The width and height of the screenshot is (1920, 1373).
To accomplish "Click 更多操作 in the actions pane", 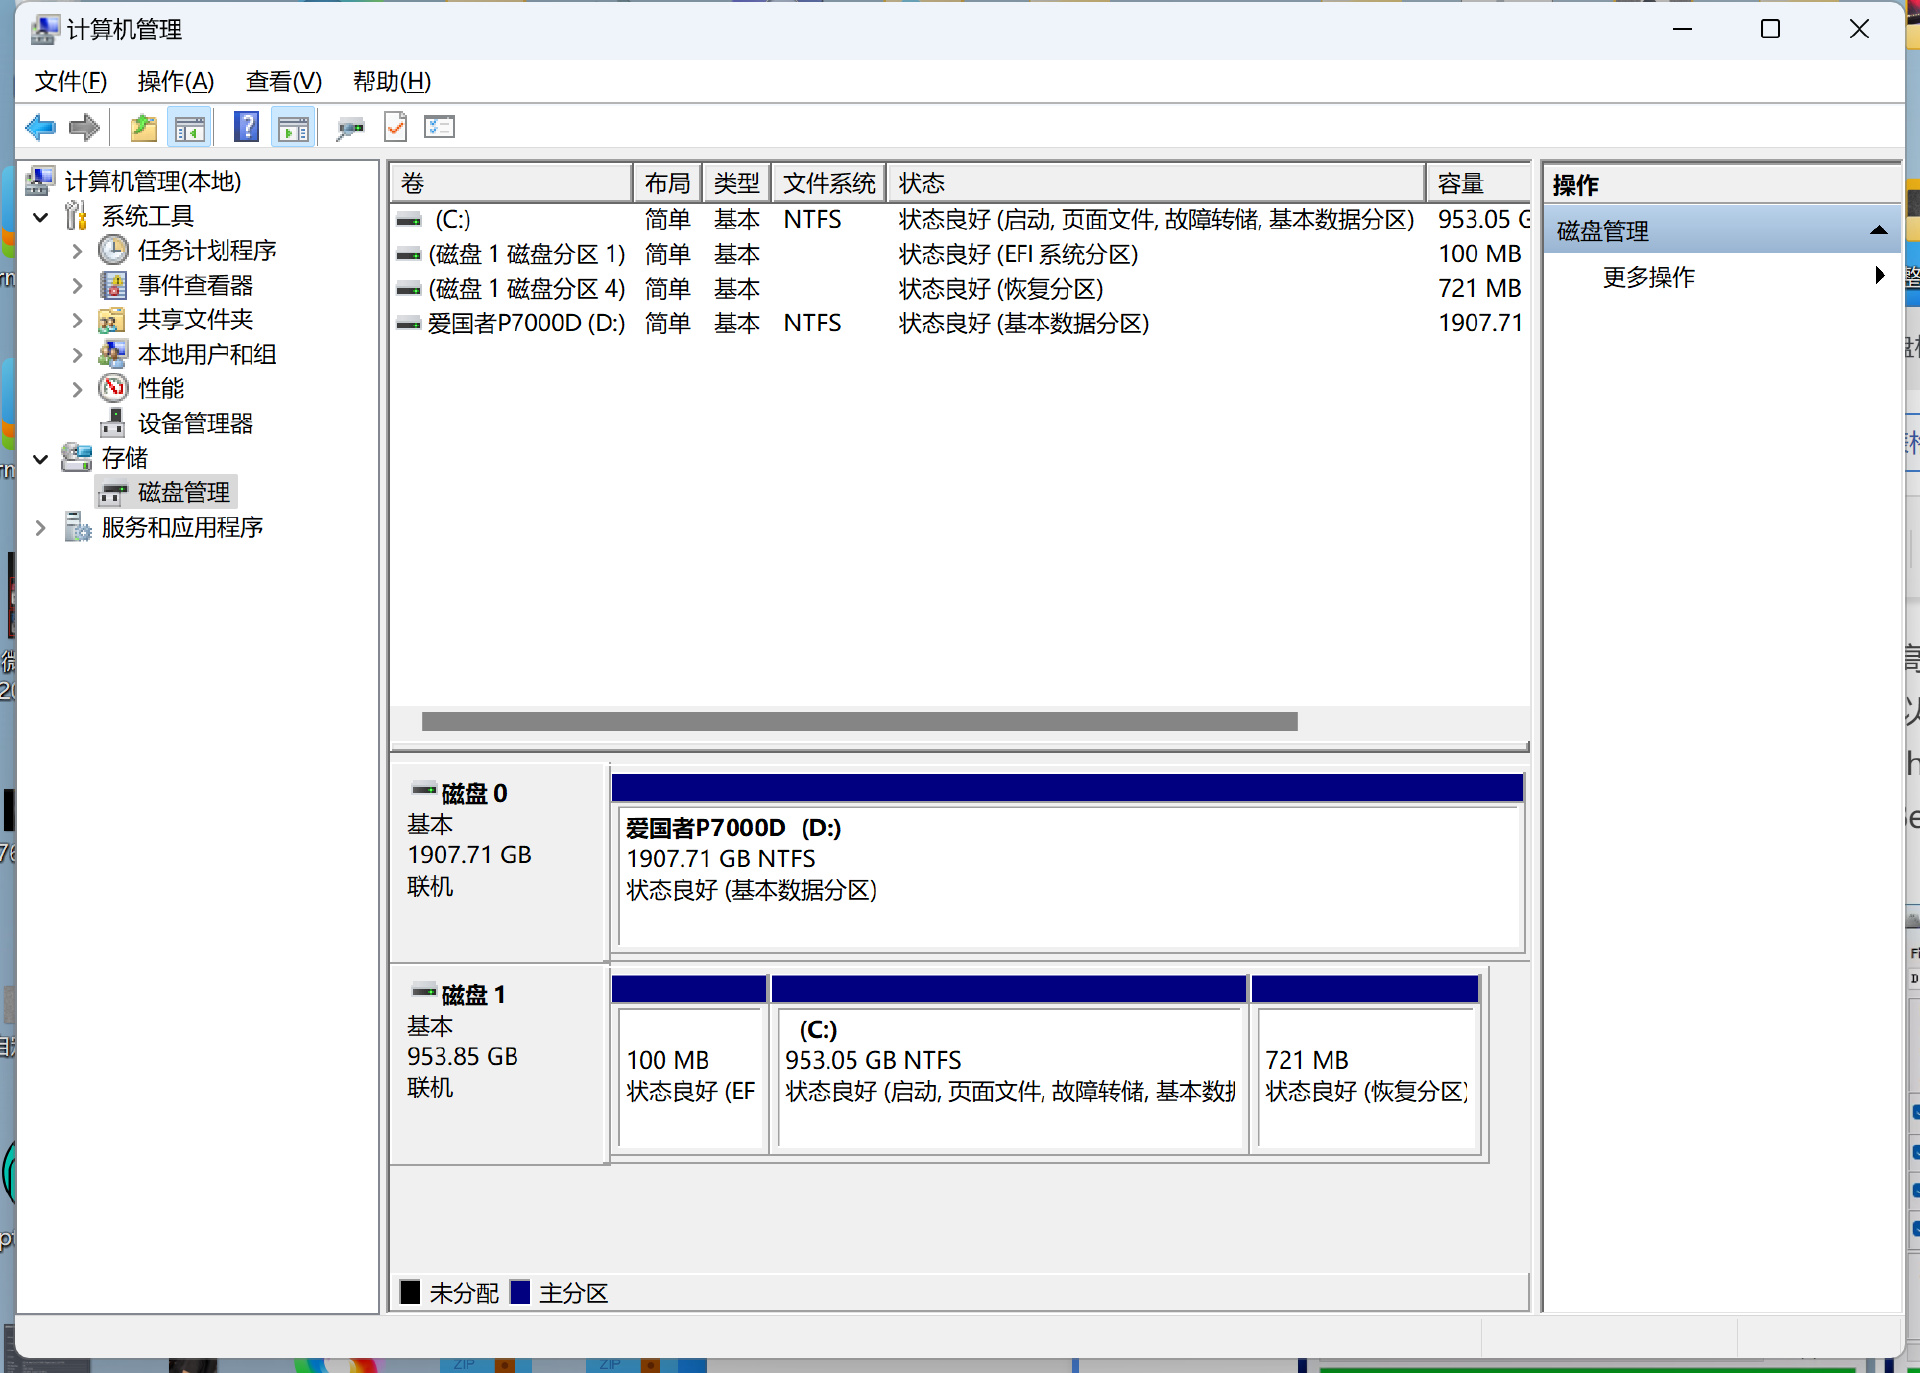I will [x=1648, y=277].
